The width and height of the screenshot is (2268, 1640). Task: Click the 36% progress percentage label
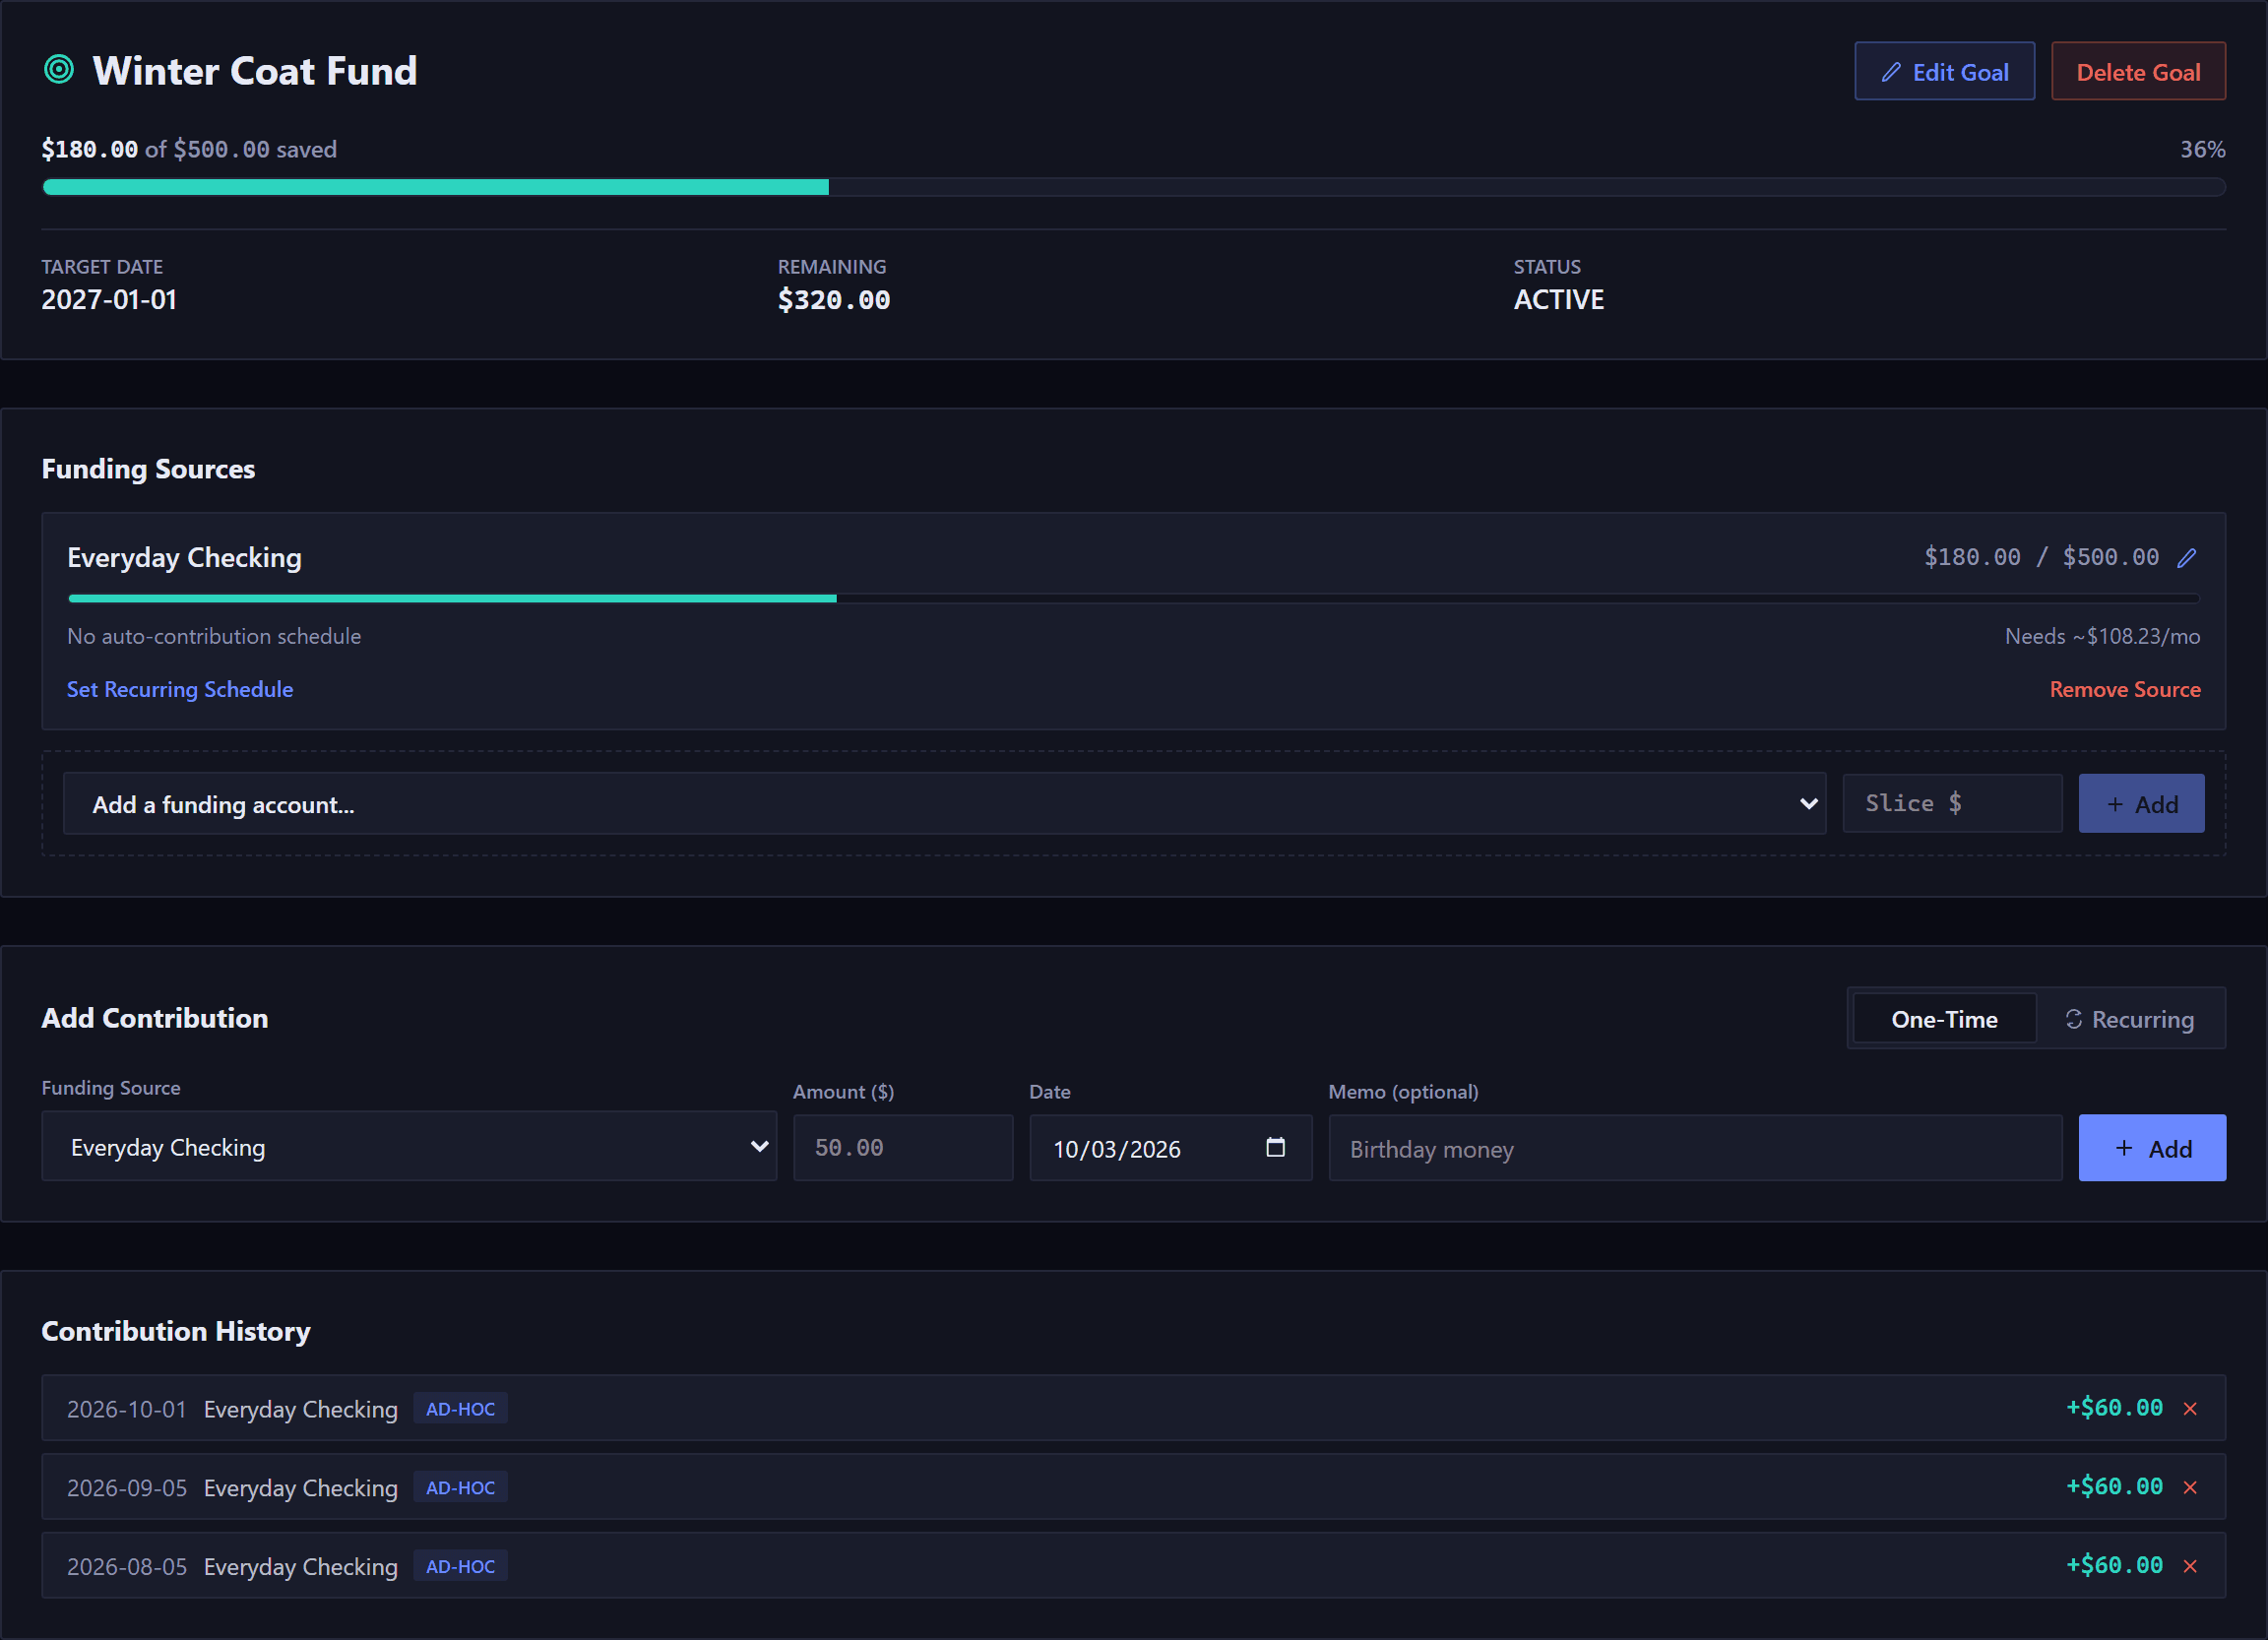point(2202,149)
